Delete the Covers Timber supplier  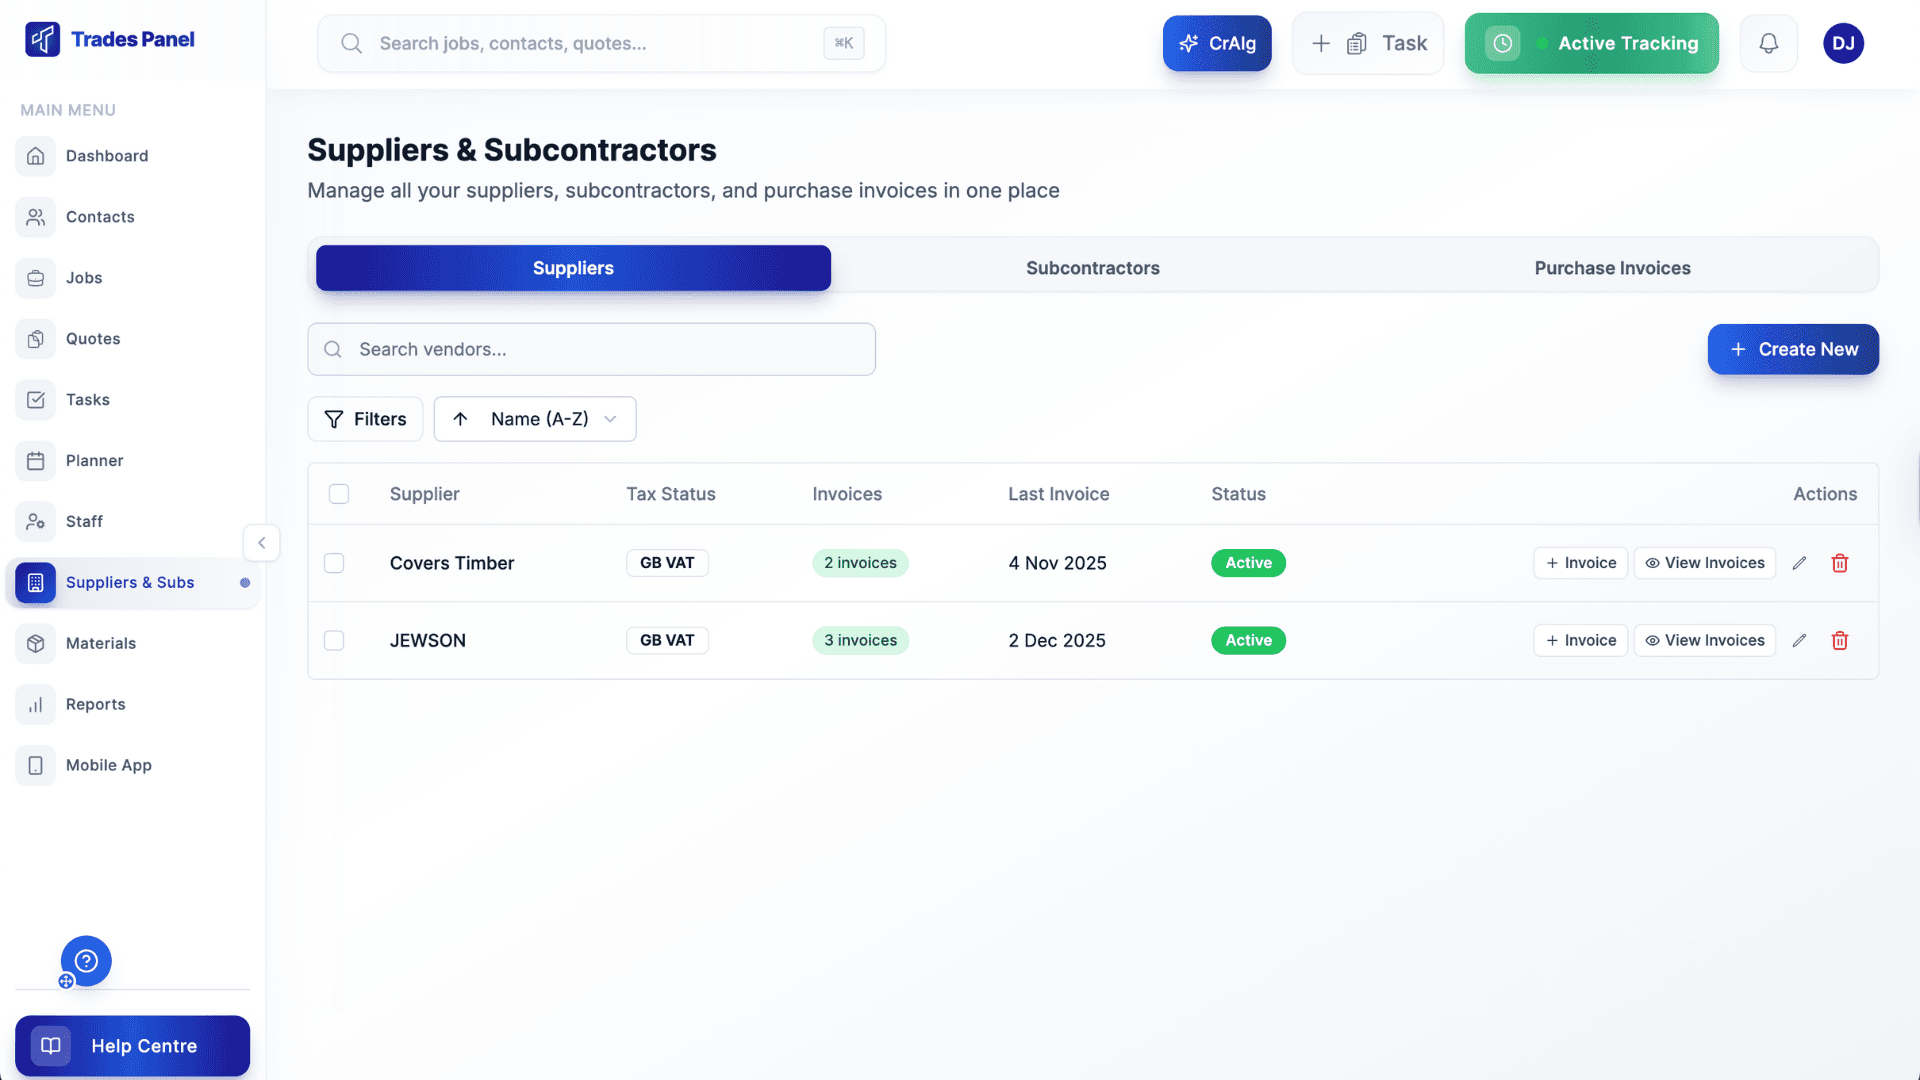pyautogui.click(x=1840, y=563)
